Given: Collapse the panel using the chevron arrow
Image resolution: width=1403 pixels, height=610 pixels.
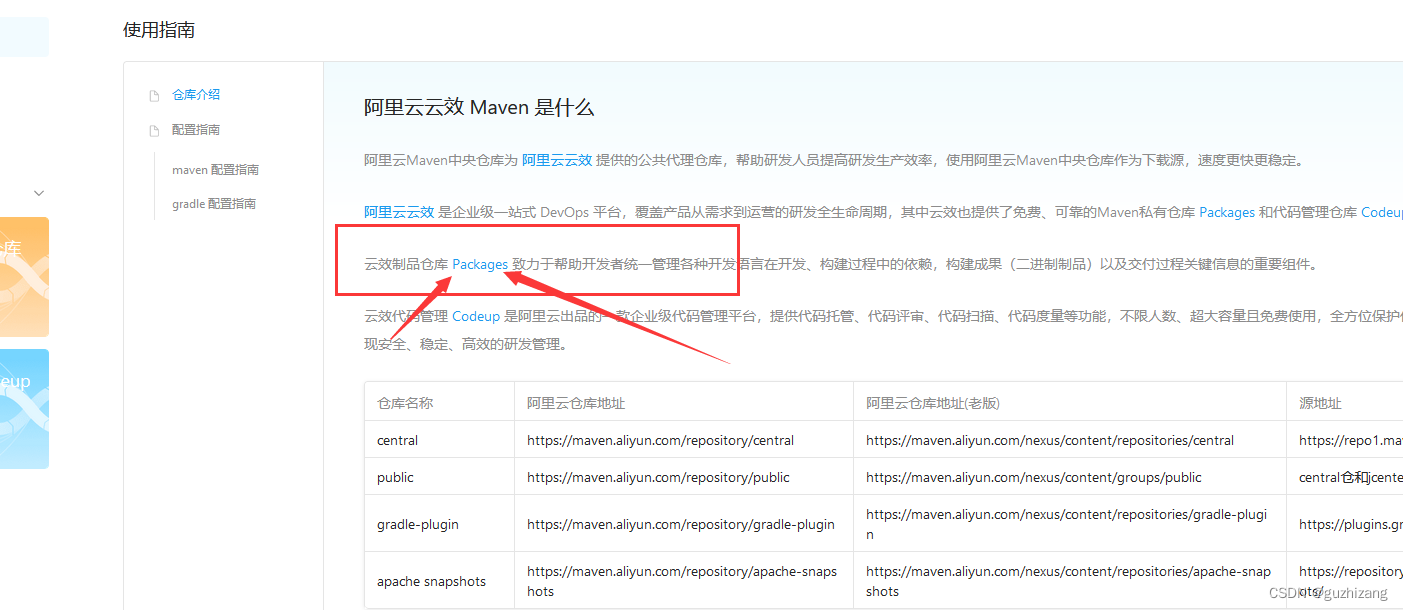Looking at the screenshot, I should 38,192.
